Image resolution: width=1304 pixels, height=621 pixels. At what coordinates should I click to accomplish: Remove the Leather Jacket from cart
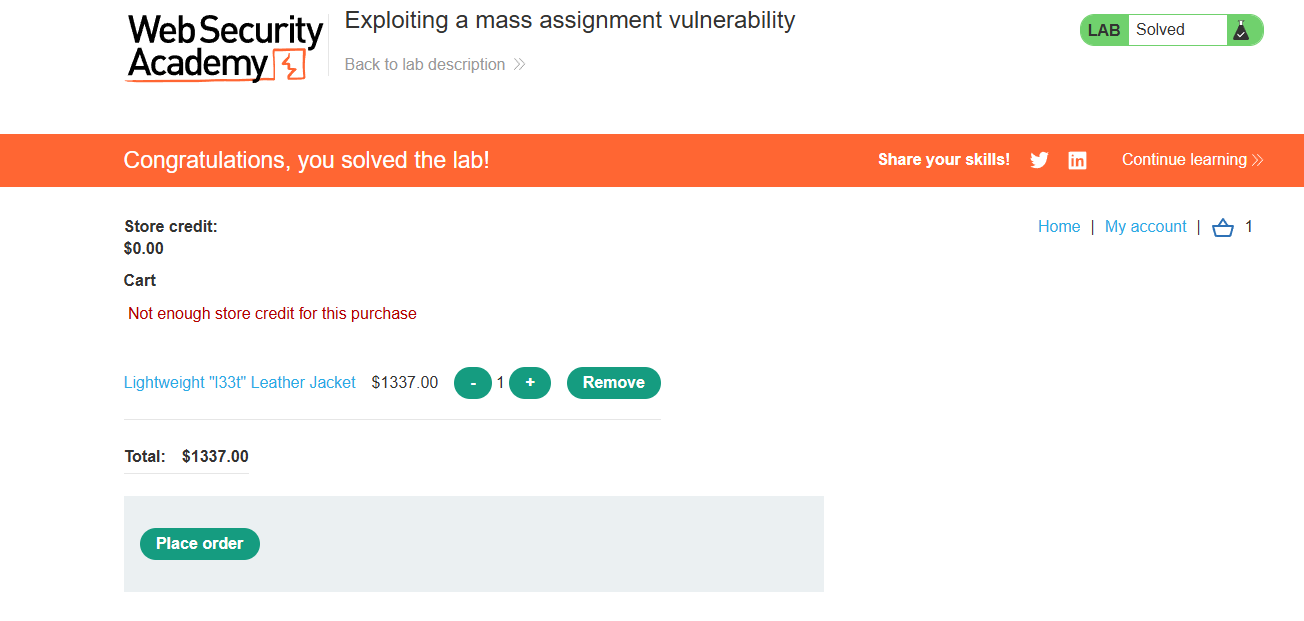pos(613,383)
